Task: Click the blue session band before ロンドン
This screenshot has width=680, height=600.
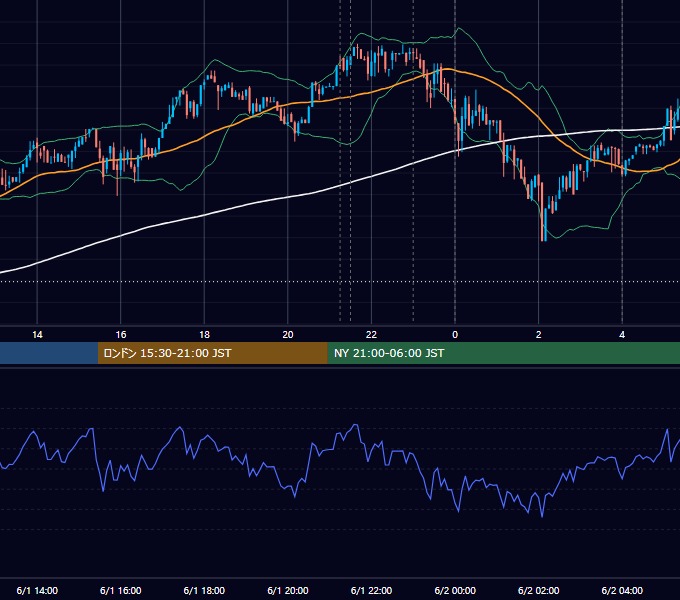Action: click(x=49, y=353)
